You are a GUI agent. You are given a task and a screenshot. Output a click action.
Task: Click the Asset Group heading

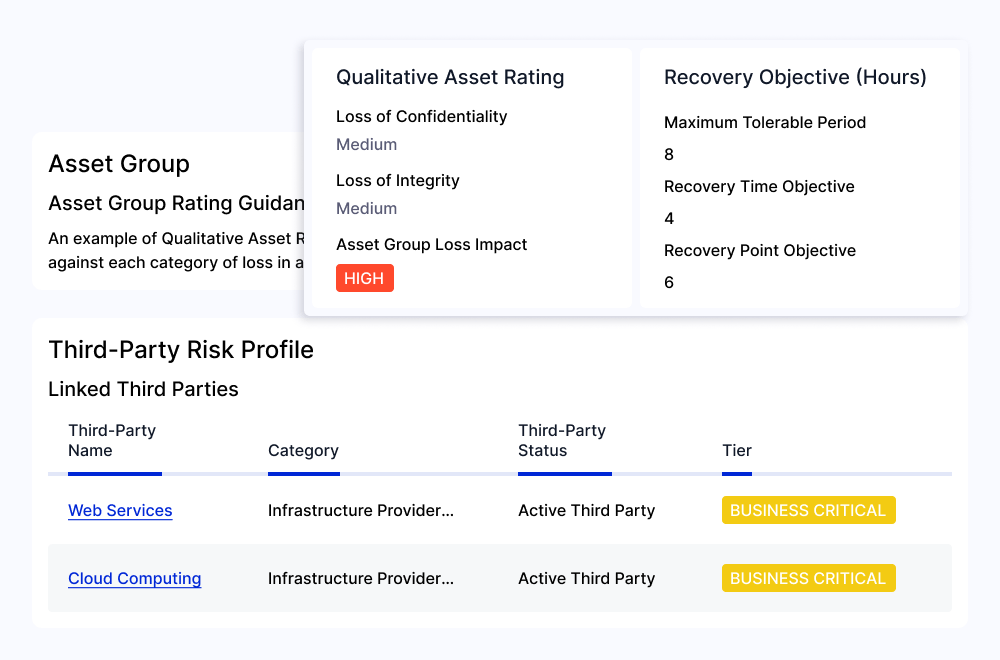click(119, 164)
